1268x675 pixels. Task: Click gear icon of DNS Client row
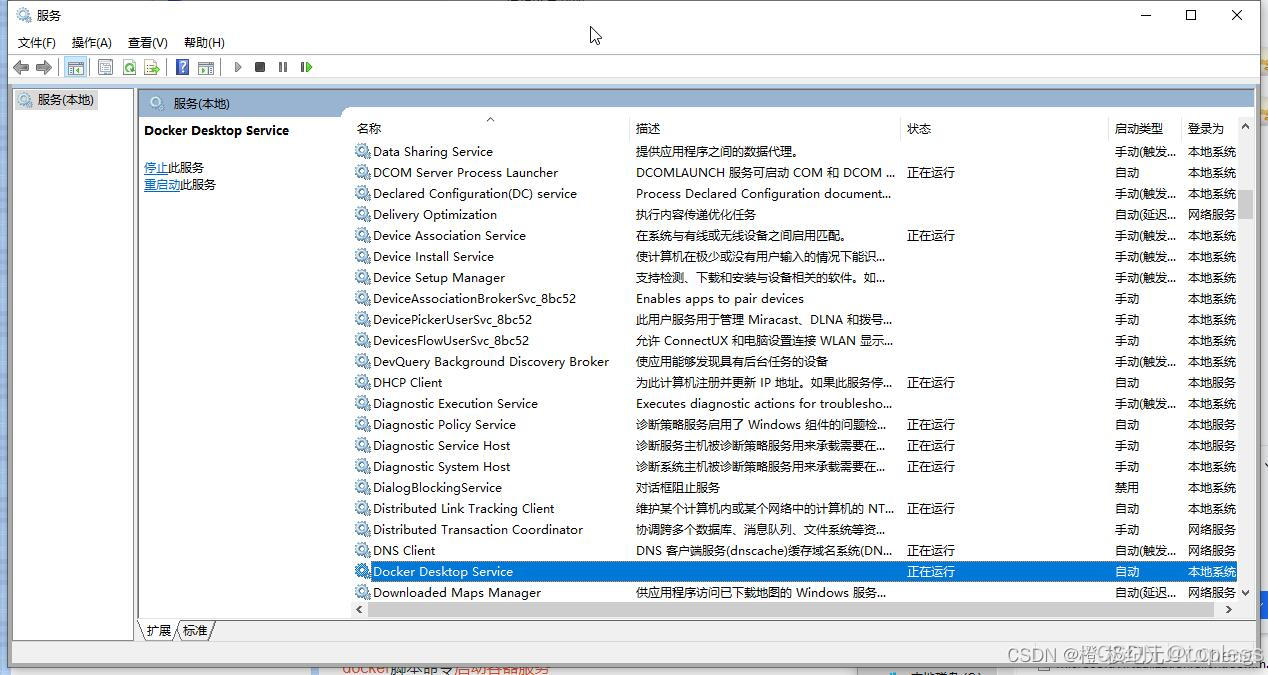pos(363,550)
